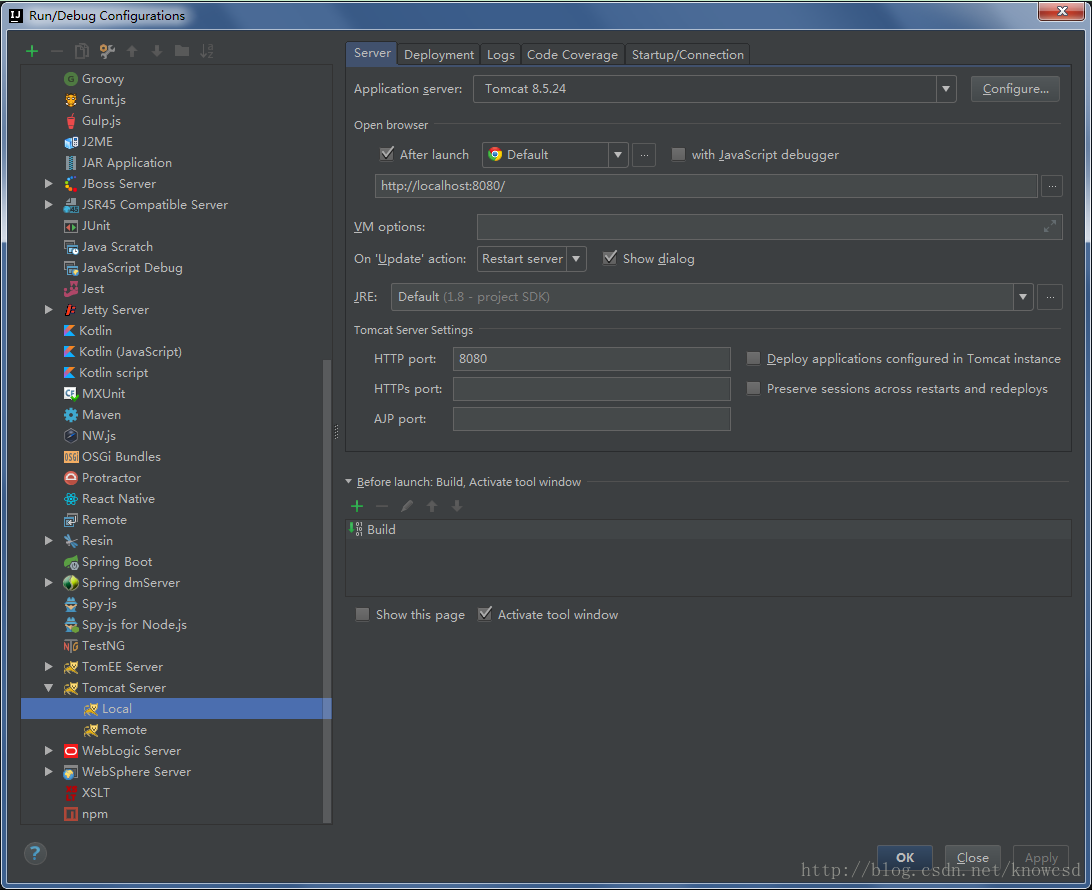Switch to Deployment tab

(439, 54)
